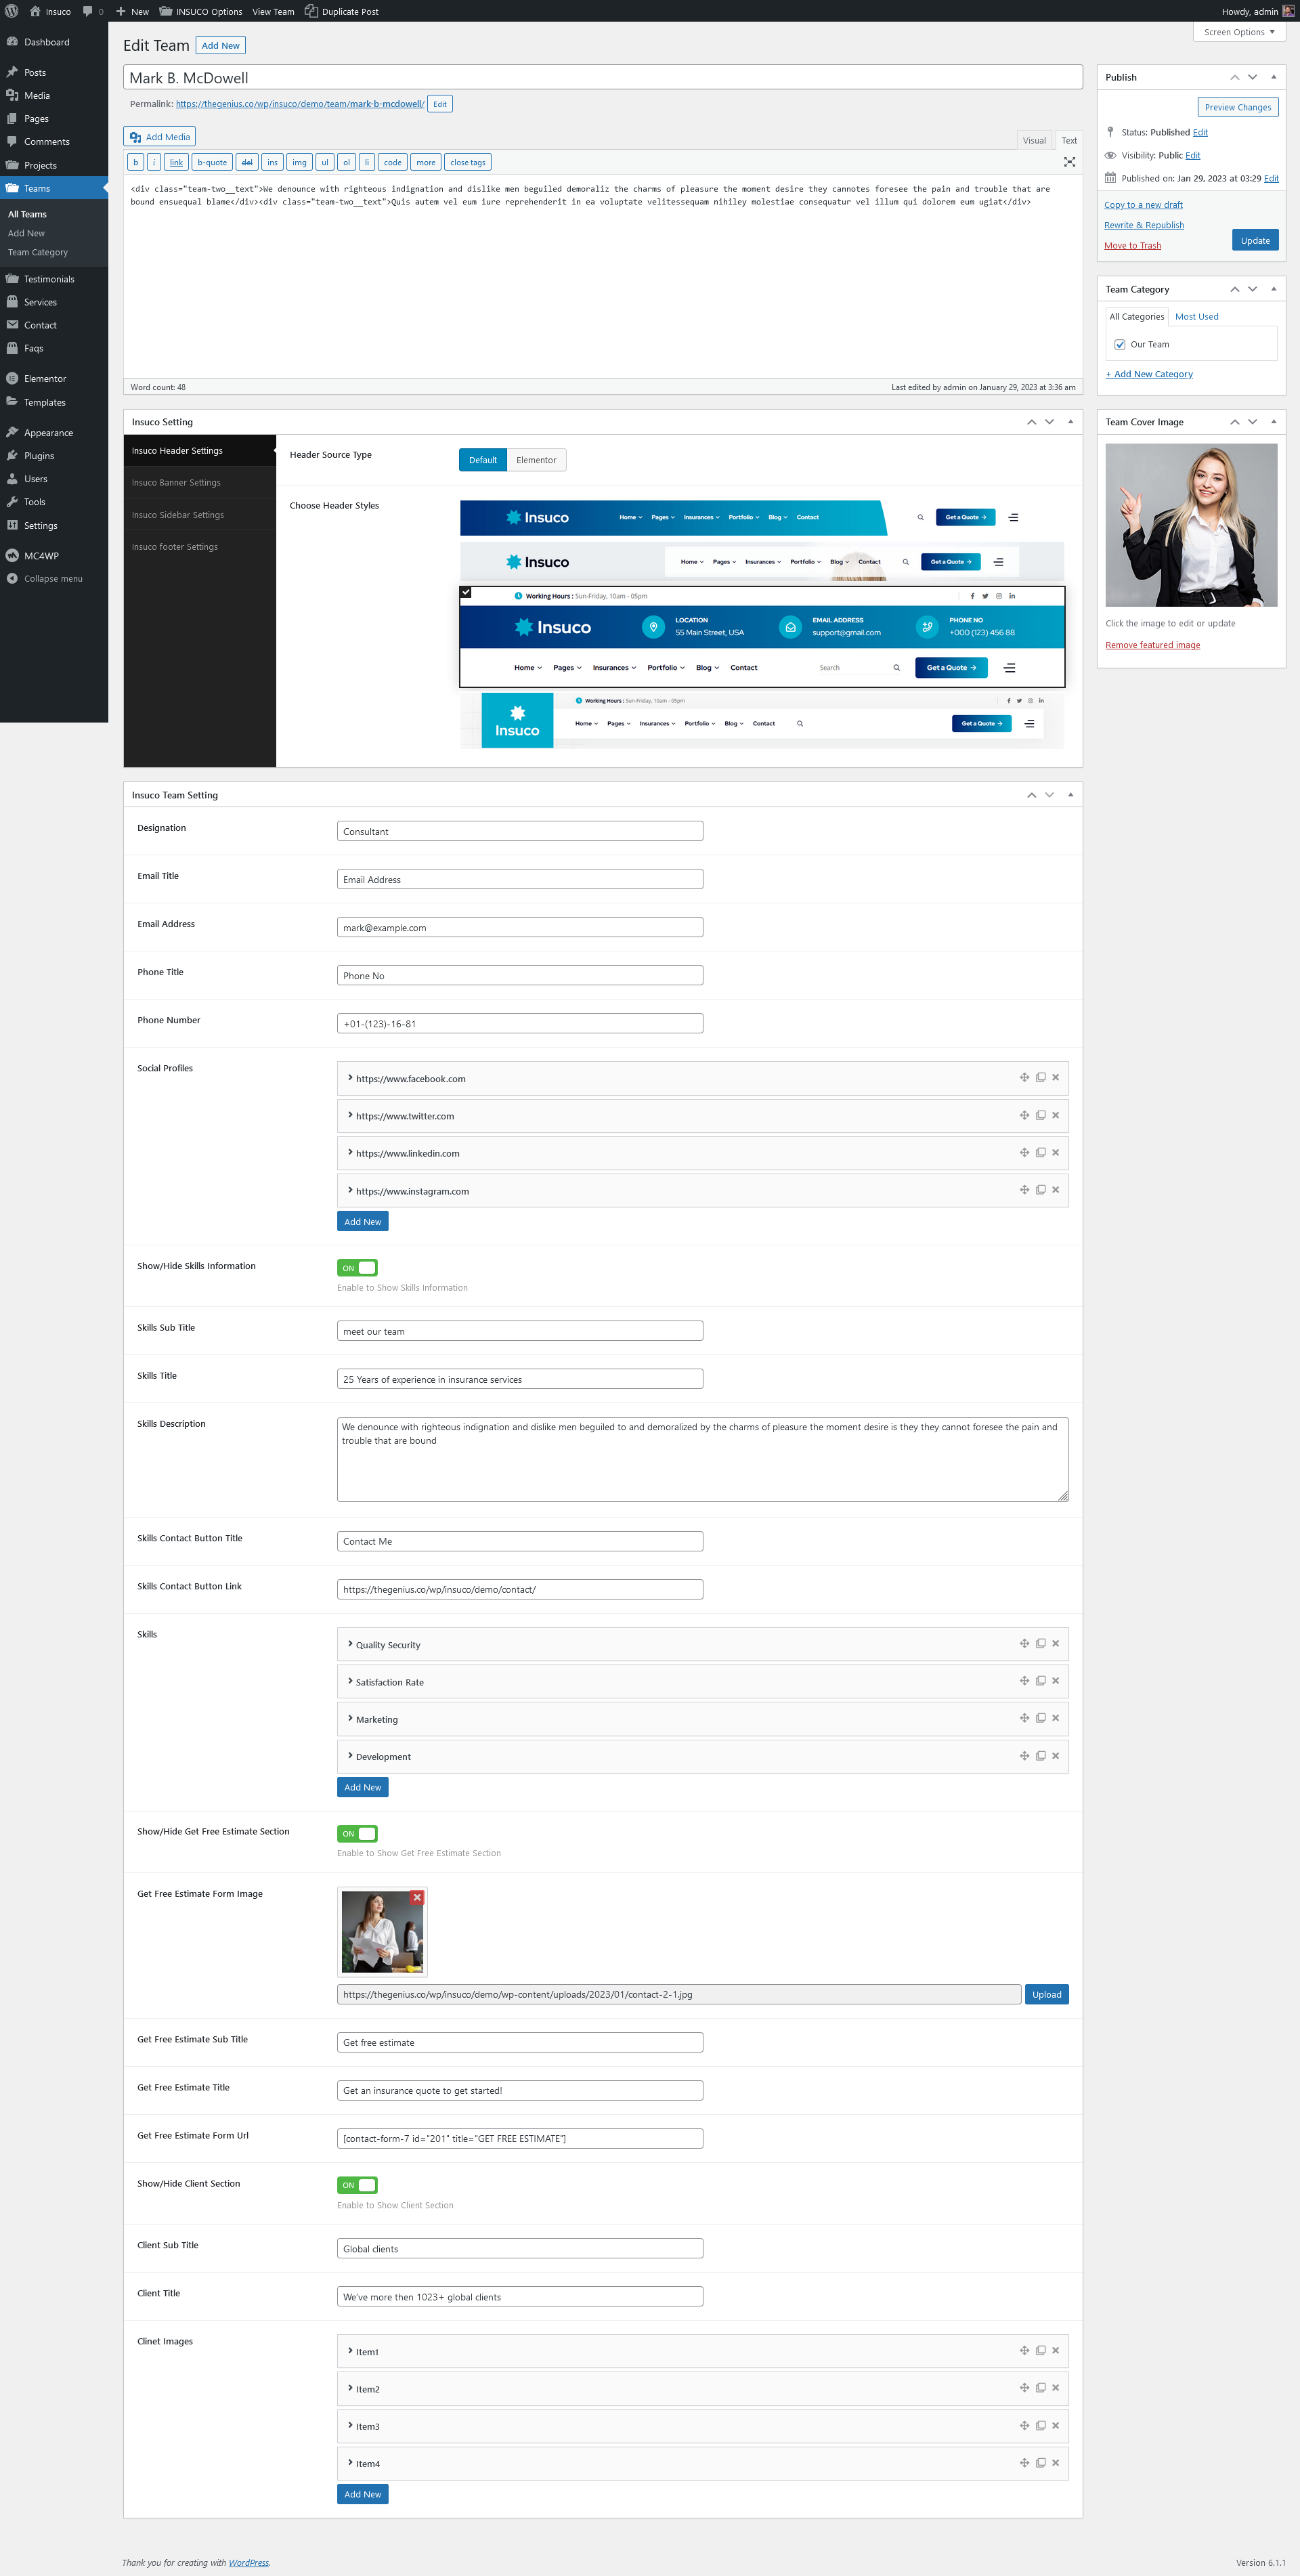The height and width of the screenshot is (2576, 1300).
Task: Clone the Marketing skill item
Action: pos(1040,1718)
